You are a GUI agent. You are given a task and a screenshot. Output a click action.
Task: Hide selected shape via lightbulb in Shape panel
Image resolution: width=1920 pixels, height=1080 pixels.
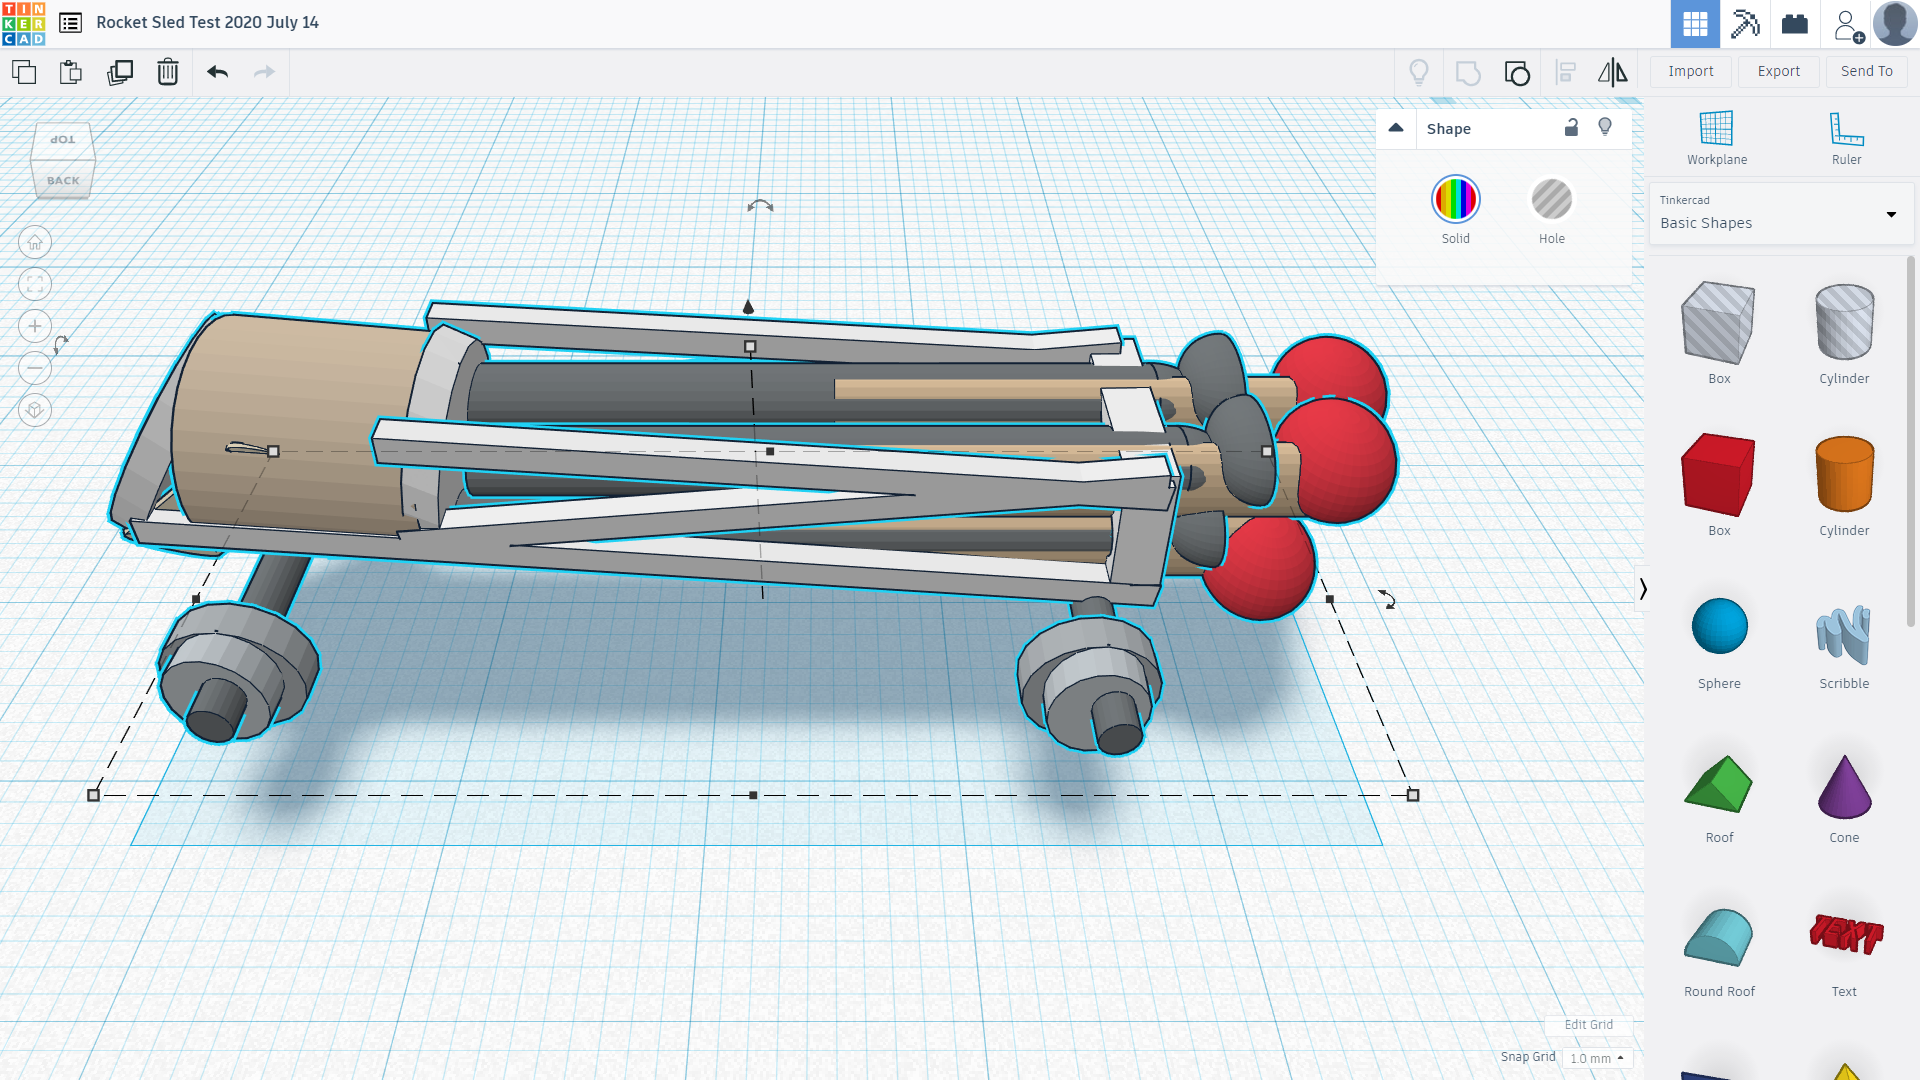pos(1605,127)
